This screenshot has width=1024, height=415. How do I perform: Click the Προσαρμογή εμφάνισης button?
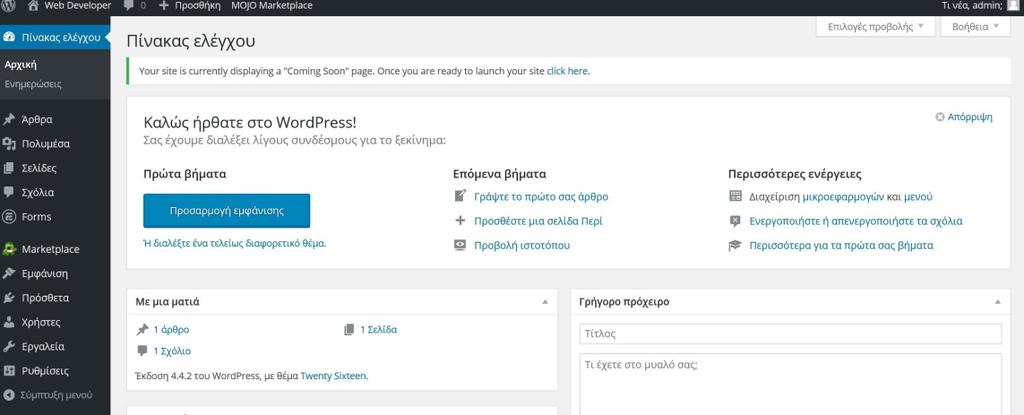(227, 210)
